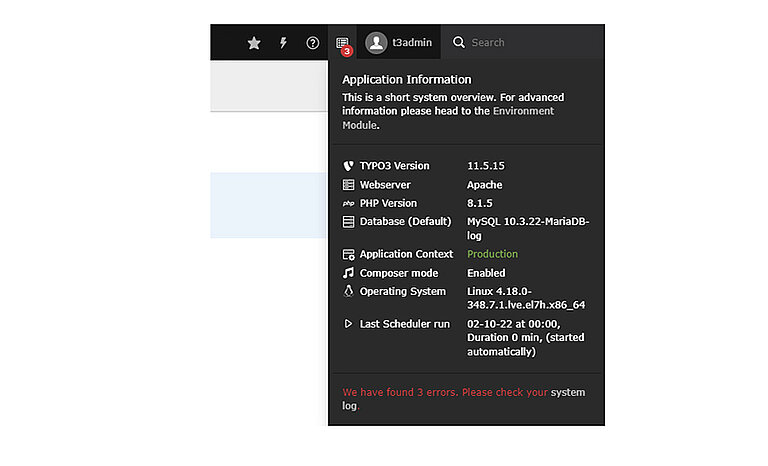
Task: Open the t3admin user menu
Action: (x=399, y=43)
